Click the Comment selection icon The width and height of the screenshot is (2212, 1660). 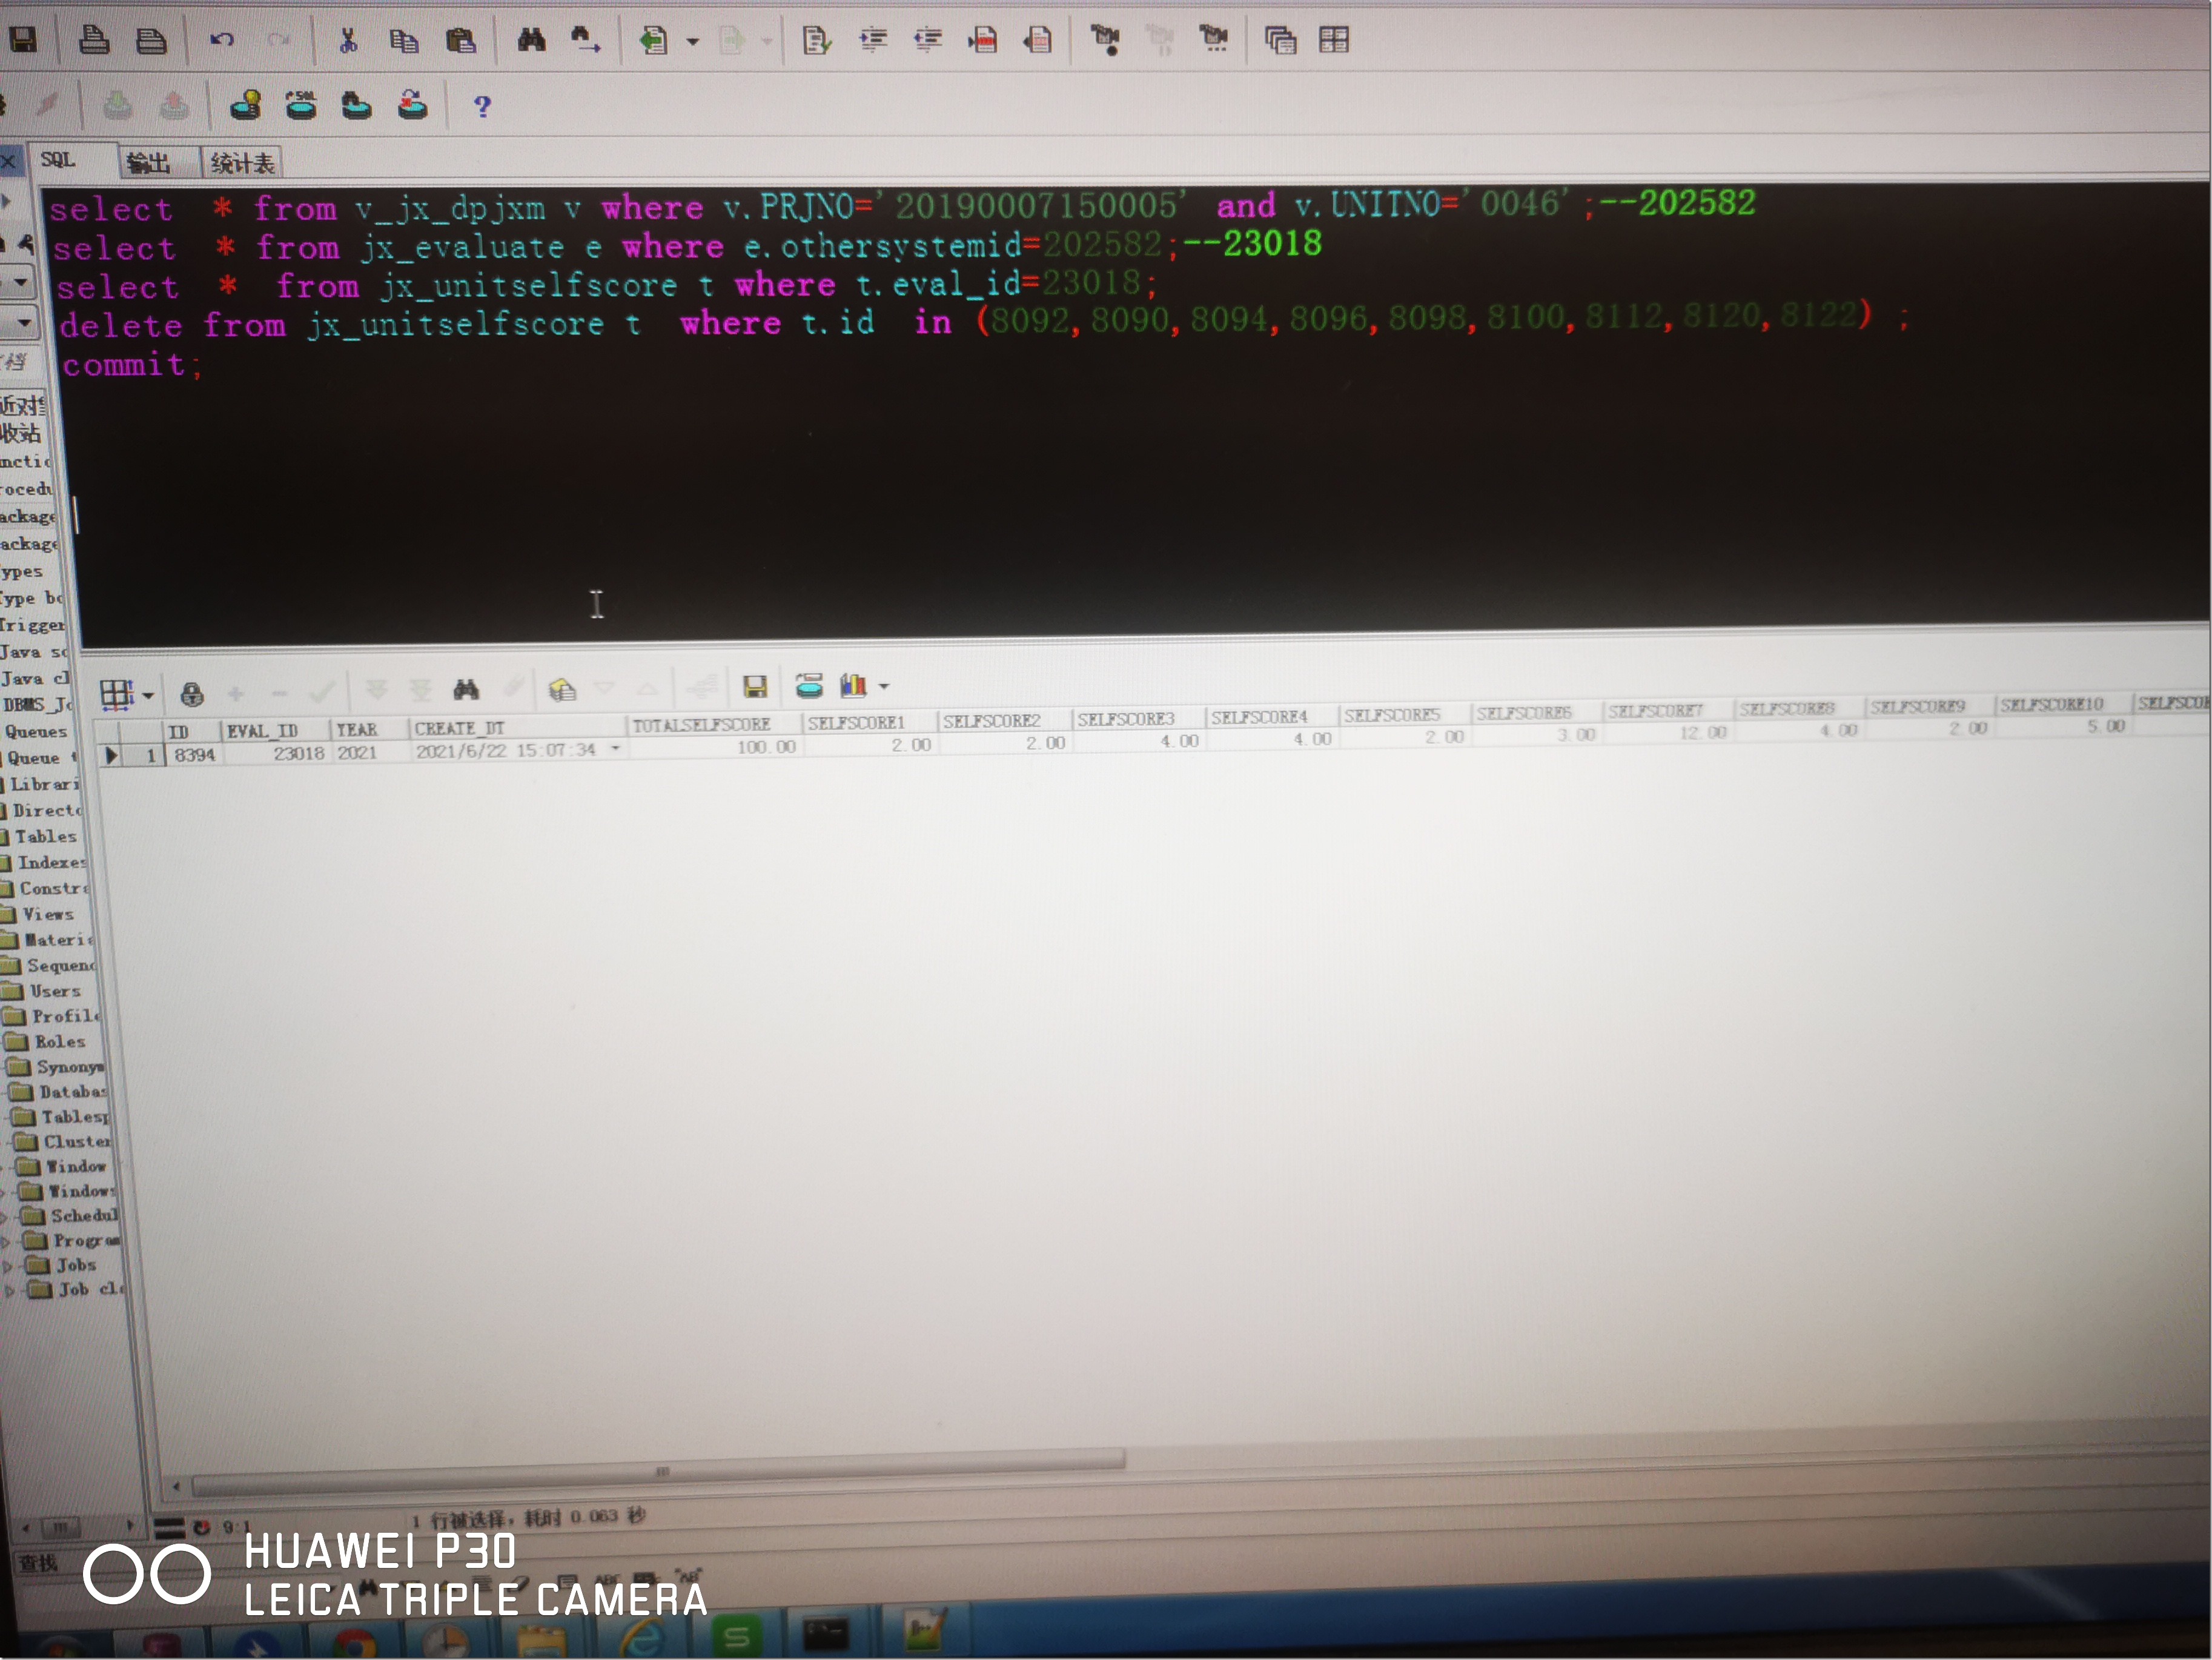[983, 40]
